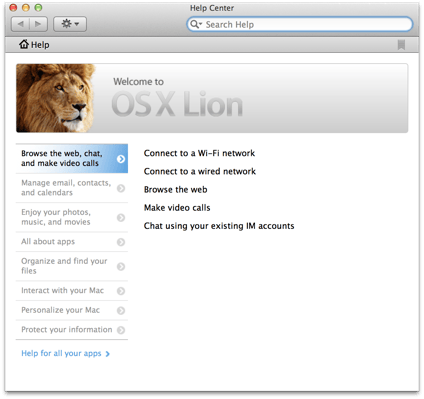Image resolution: width=424 pixels, height=399 pixels.
Task: Click the red close window button
Action: click(13, 8)
